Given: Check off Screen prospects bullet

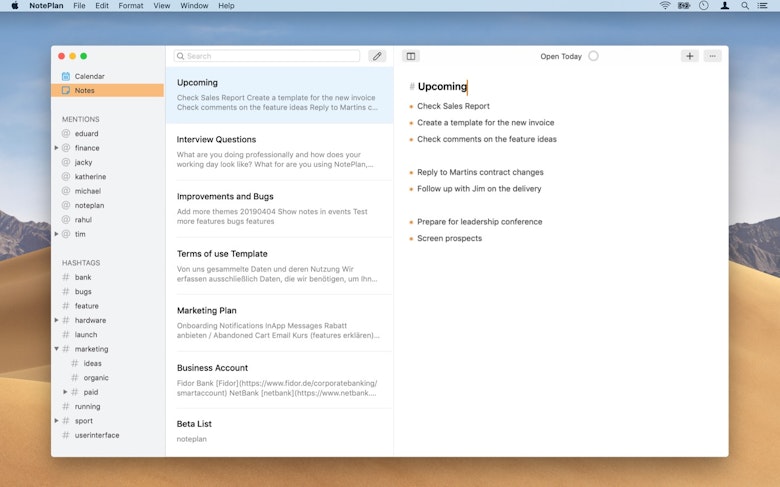Looking at the screenshot, I should 411,239.
